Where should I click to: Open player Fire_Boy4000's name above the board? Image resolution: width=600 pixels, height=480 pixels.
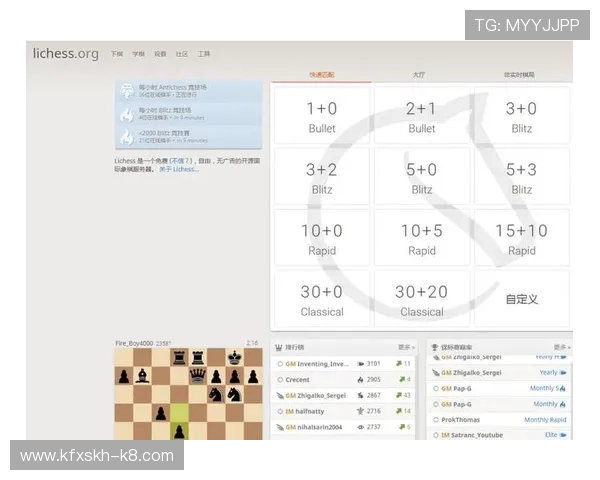tap(132, 342)
